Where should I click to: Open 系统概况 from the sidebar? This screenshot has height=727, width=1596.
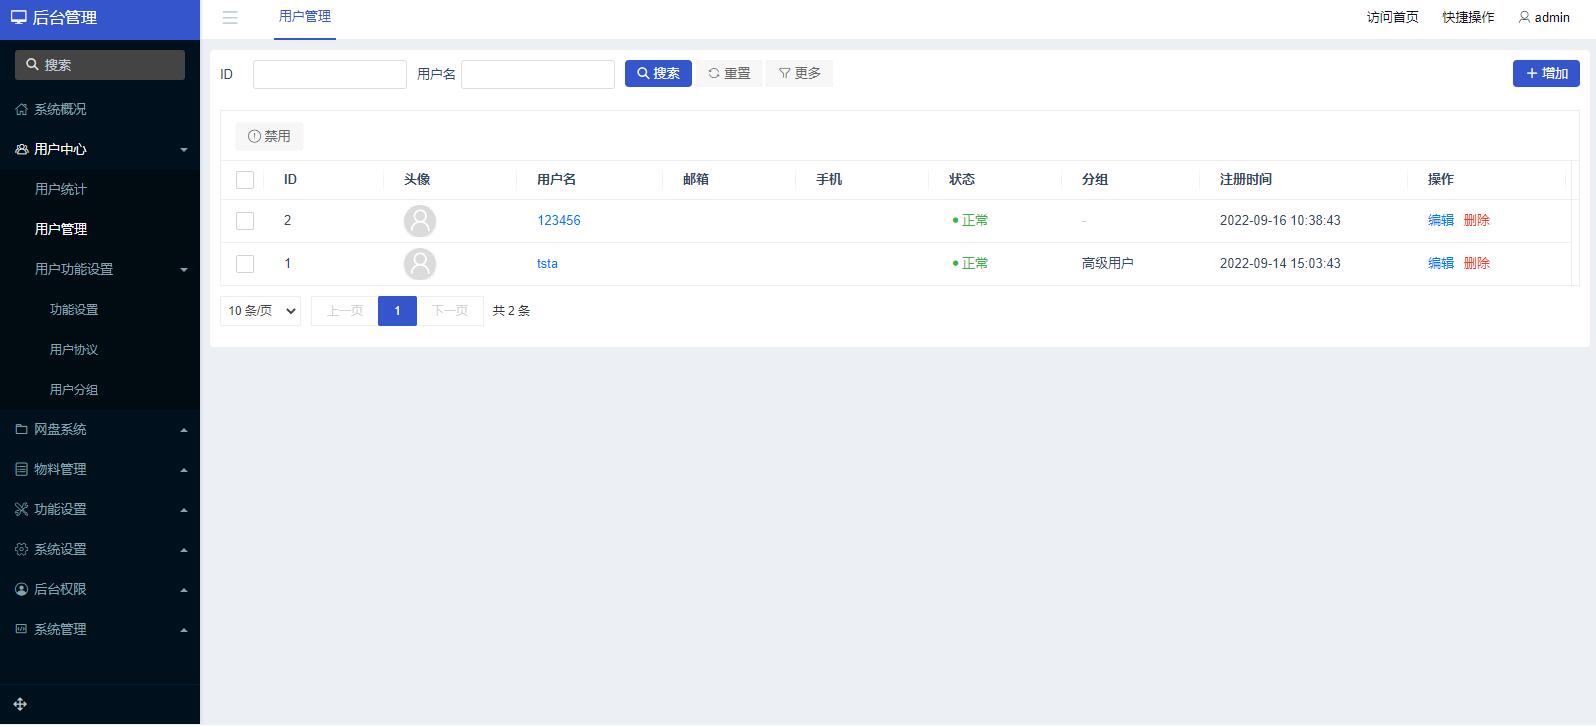[x=60, y=109]
